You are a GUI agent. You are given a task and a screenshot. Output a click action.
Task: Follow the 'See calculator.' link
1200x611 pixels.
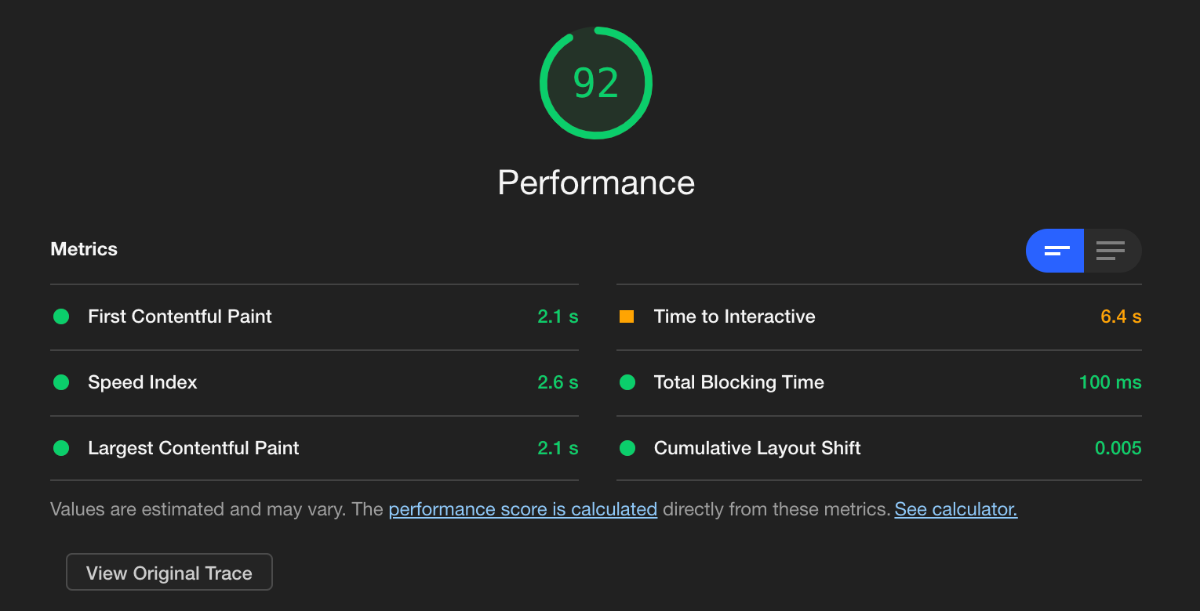coord(956,509)
